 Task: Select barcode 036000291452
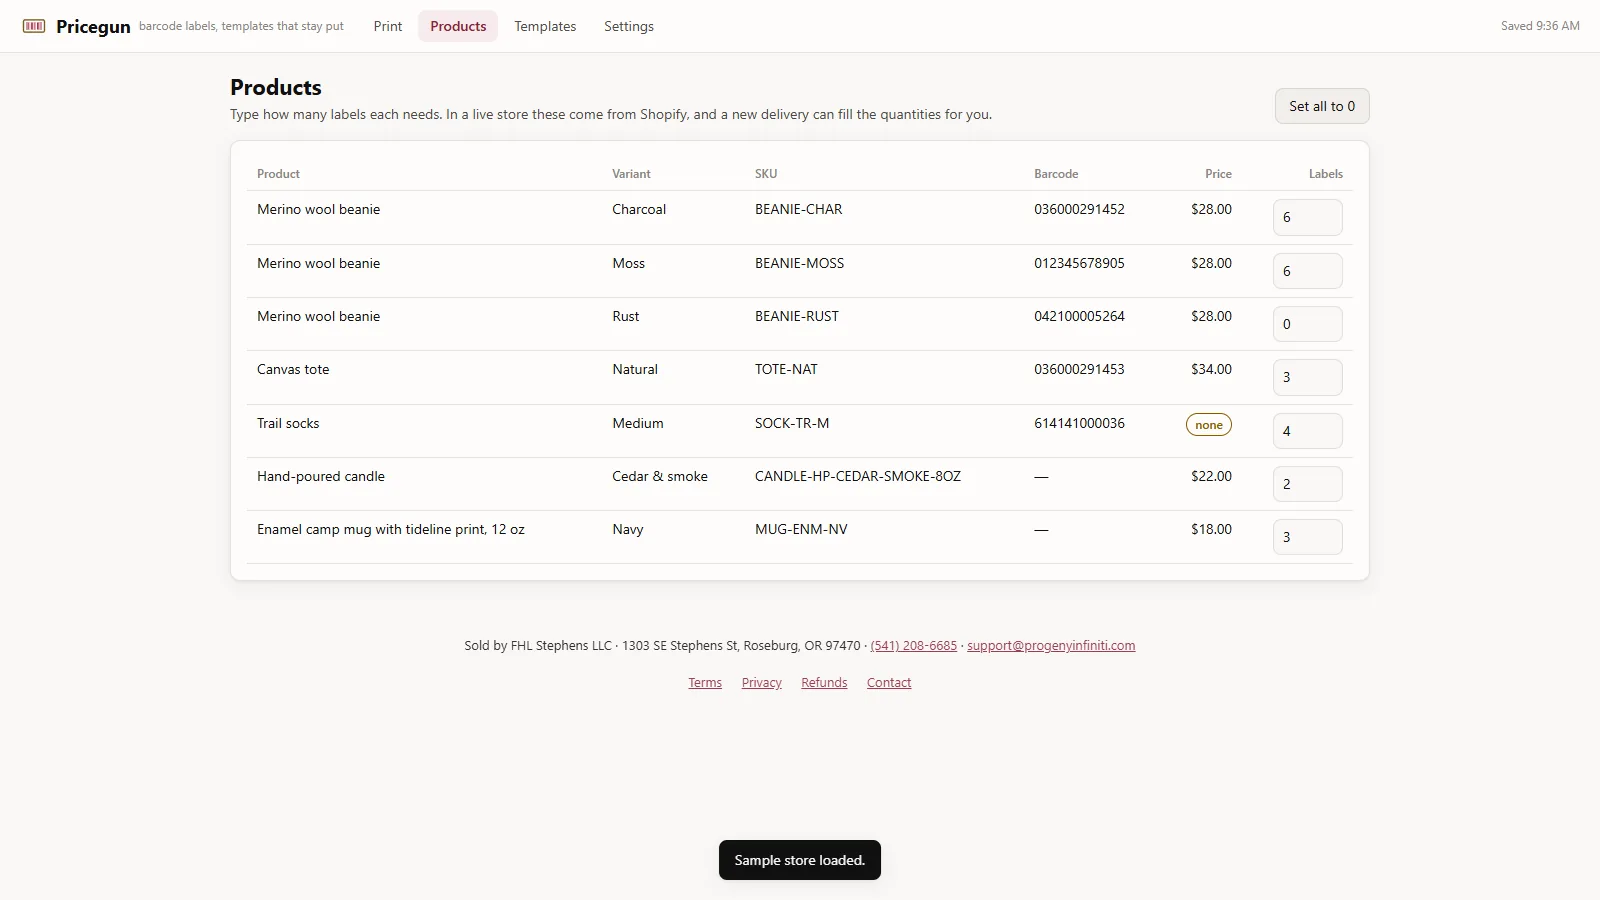point(1079,210)
